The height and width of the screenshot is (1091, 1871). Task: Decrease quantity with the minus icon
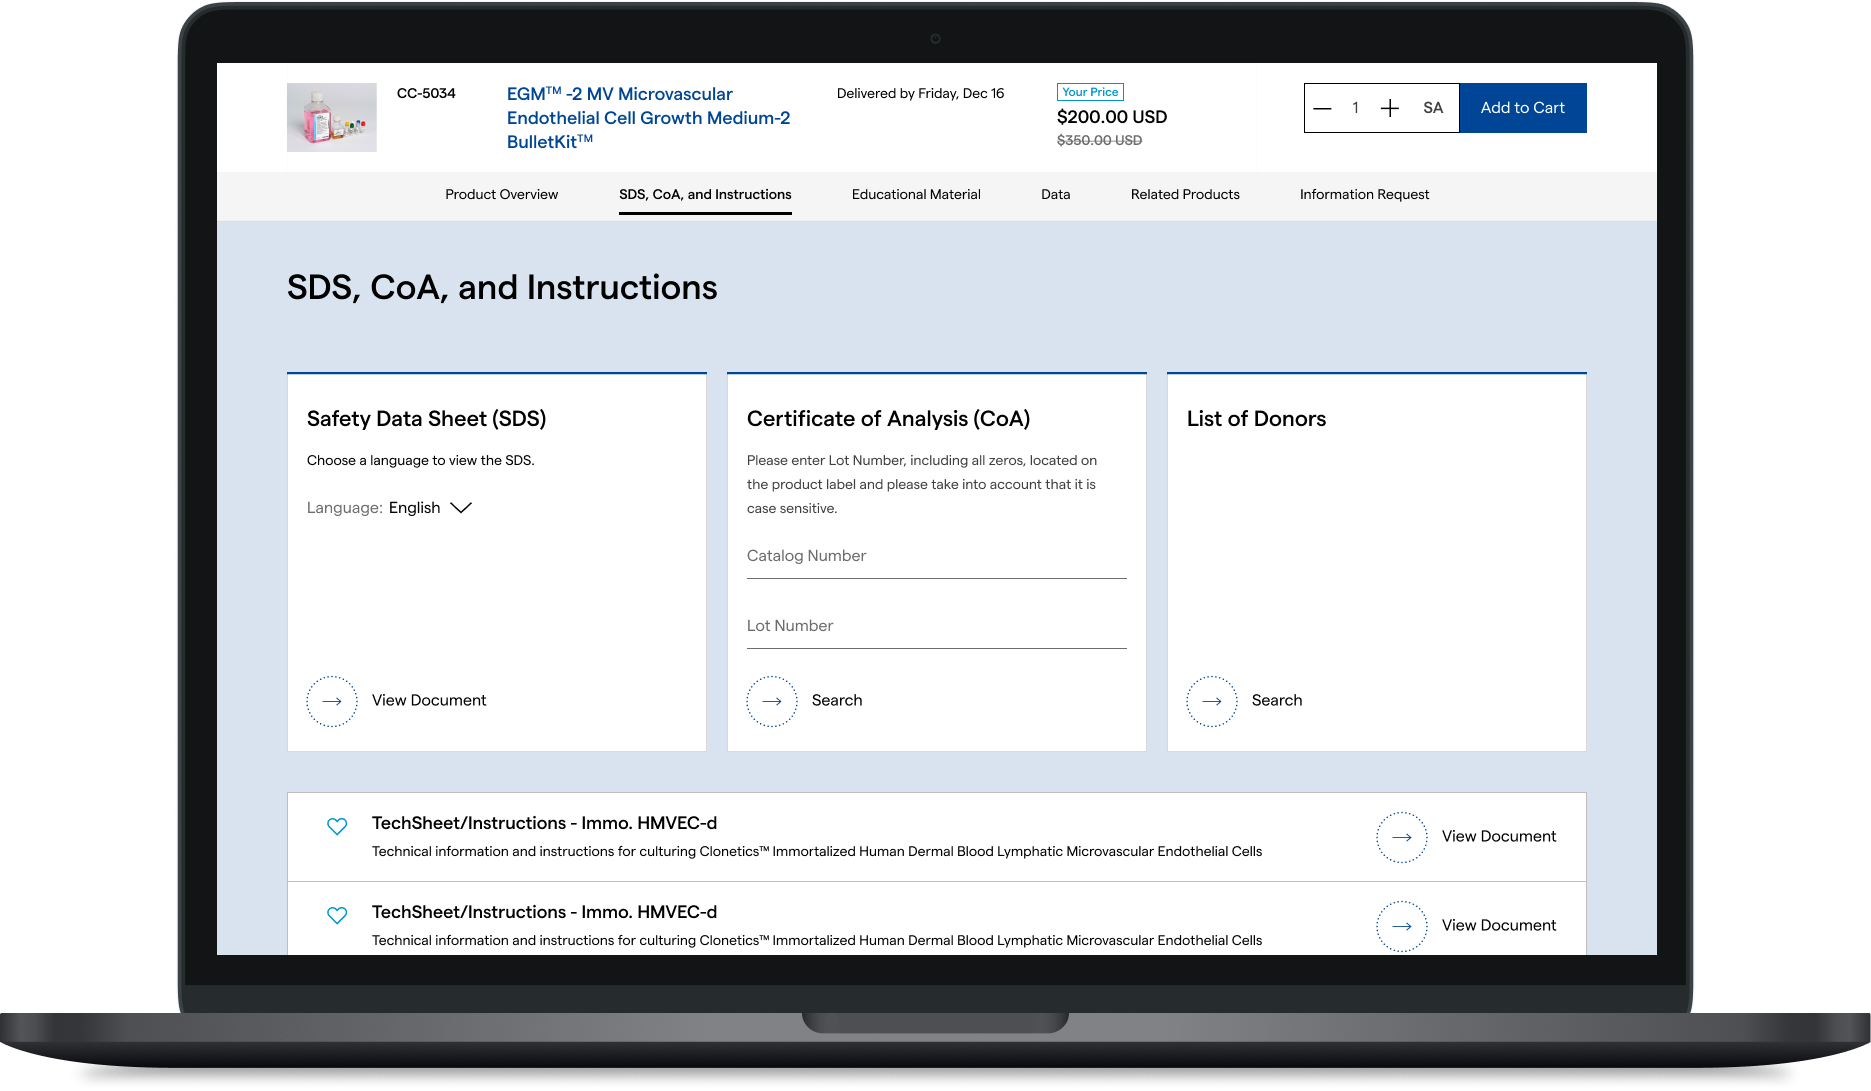(x=1322, y=108)
